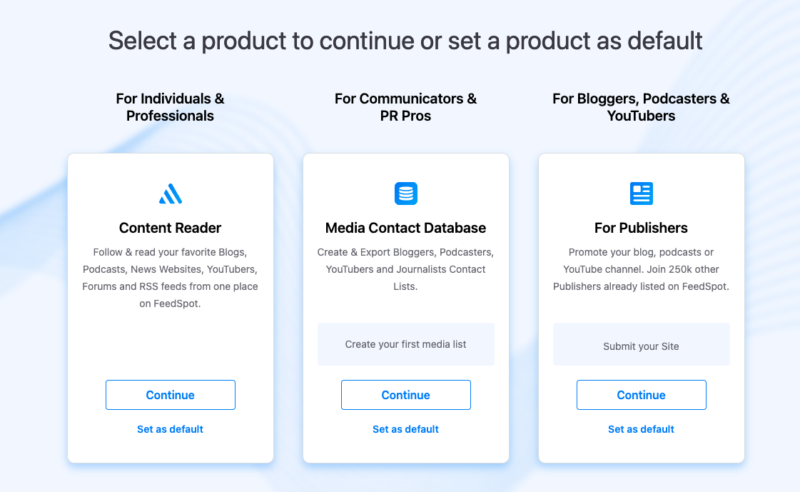Continue with the Content Reader product
The width and height of the screenshot is (800, 492).
pos(170,395)
